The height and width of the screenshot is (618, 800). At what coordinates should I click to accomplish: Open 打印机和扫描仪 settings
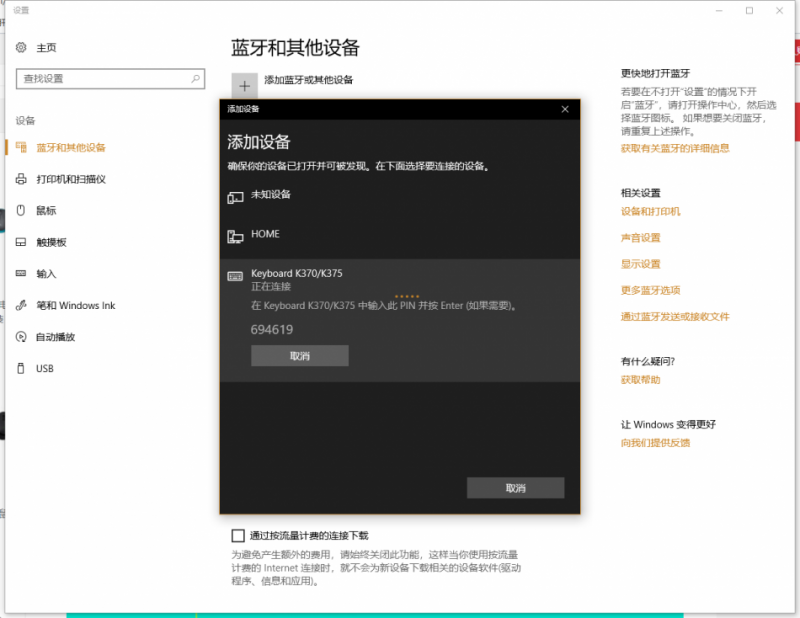(71, 180)
